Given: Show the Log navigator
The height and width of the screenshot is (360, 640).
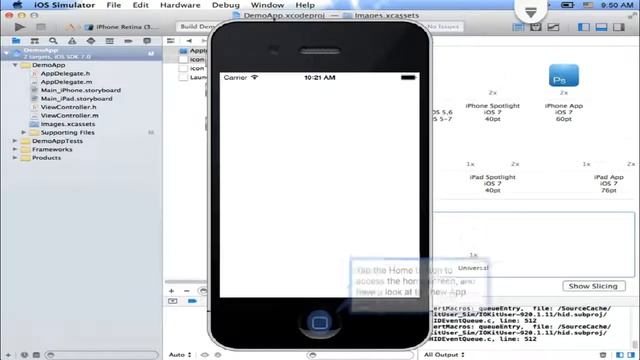Looking at the screenshot, I should coord(147,41).
